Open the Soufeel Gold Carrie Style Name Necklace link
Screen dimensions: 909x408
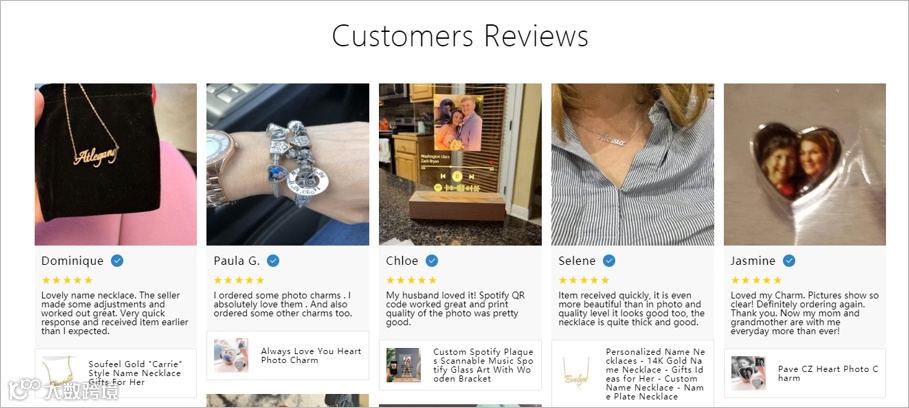(135, 373)
